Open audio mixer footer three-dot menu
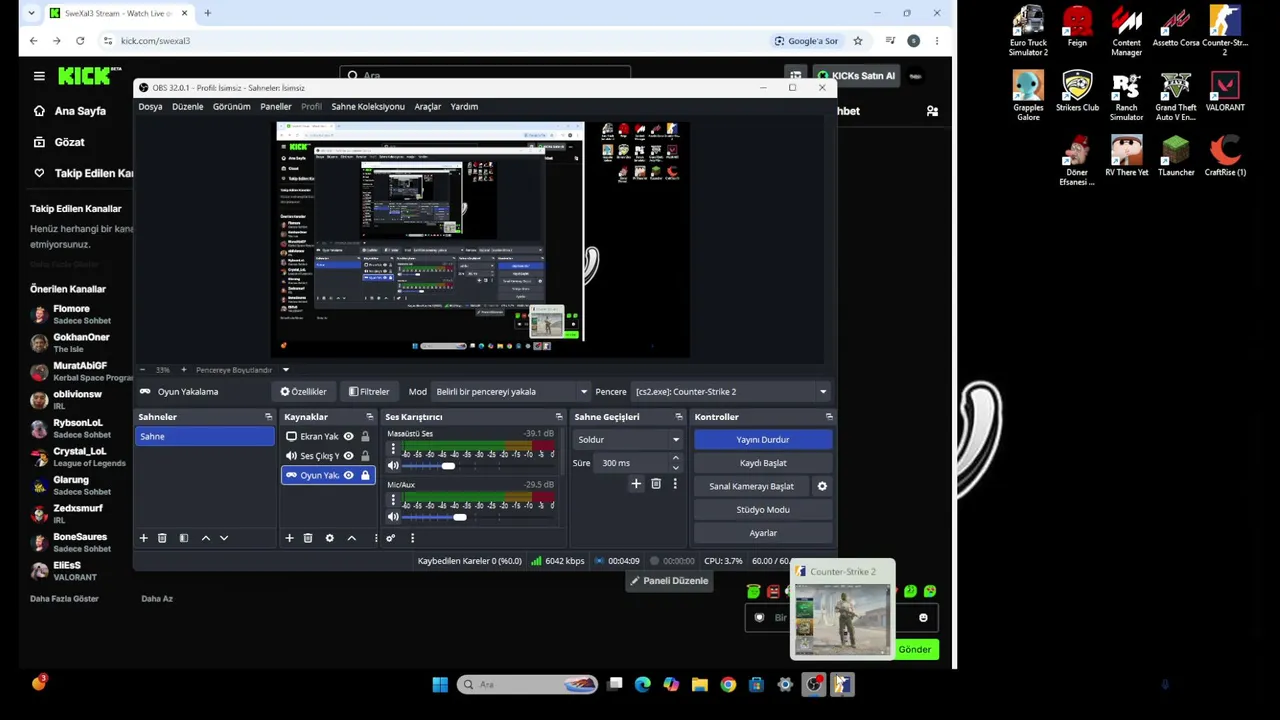Screen dimensions: 1280x720 click(x=412, y=538)
